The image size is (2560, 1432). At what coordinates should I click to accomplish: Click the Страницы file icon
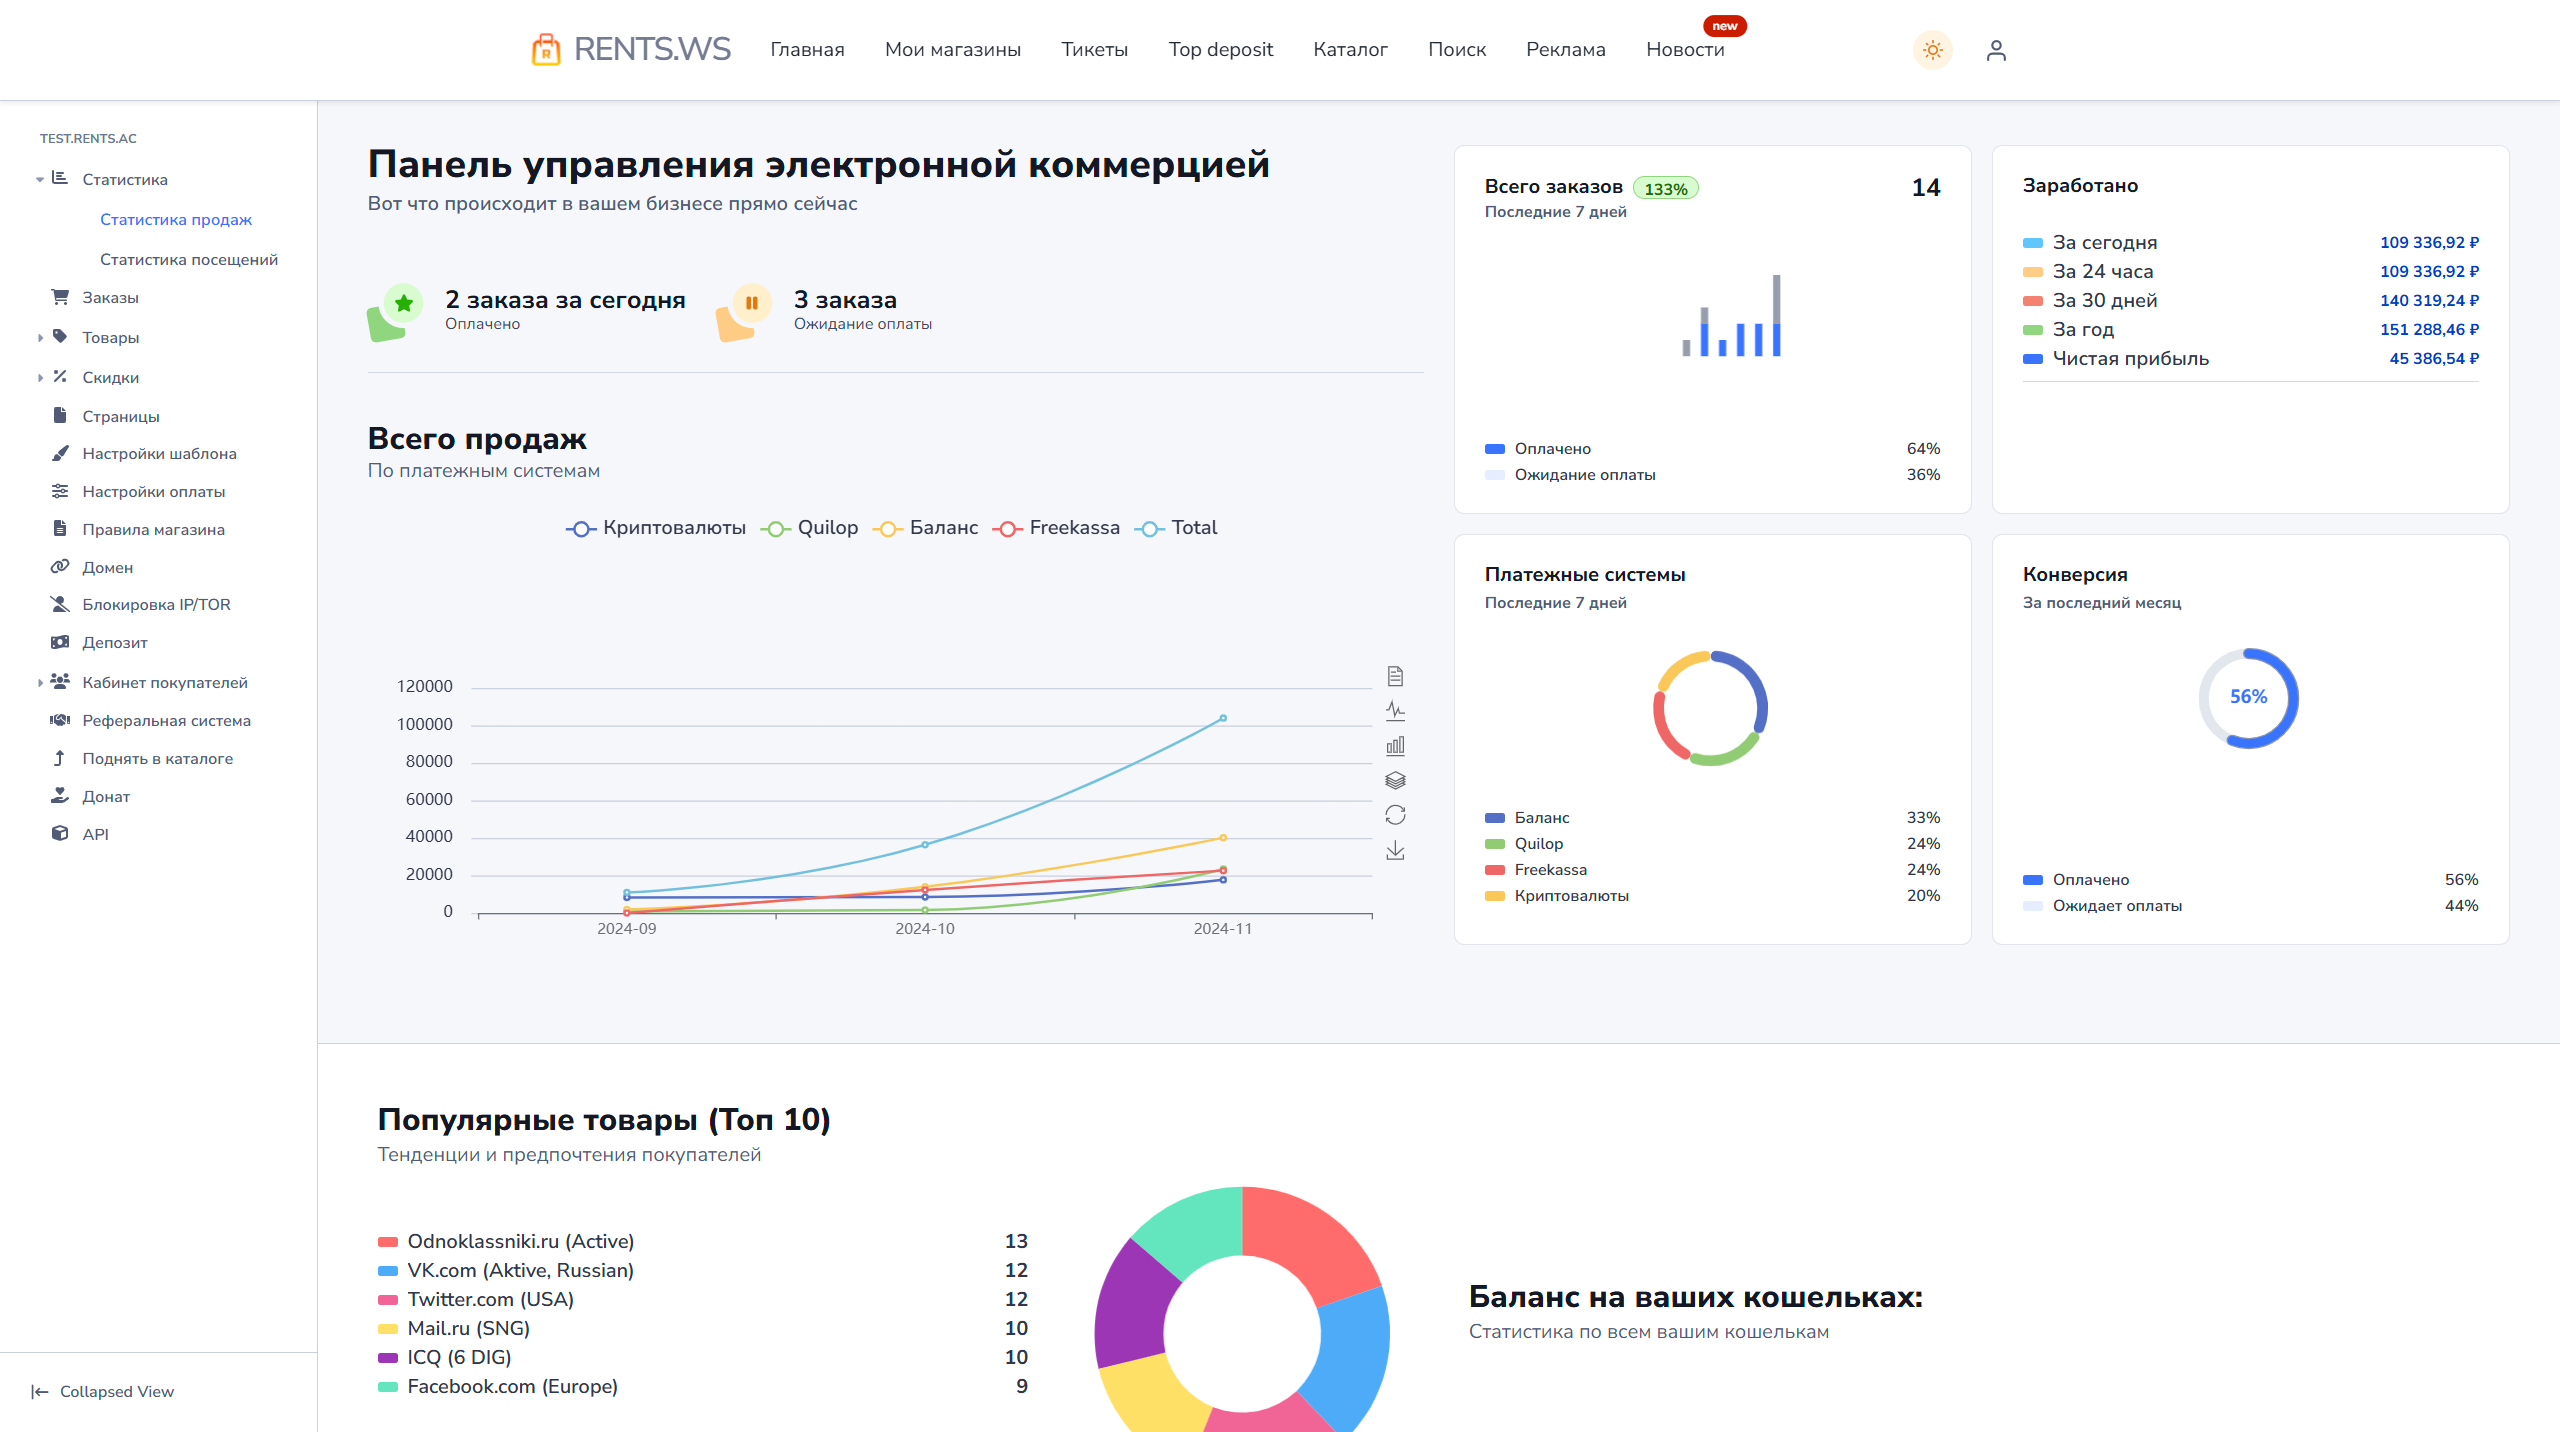tap(60, 416)
